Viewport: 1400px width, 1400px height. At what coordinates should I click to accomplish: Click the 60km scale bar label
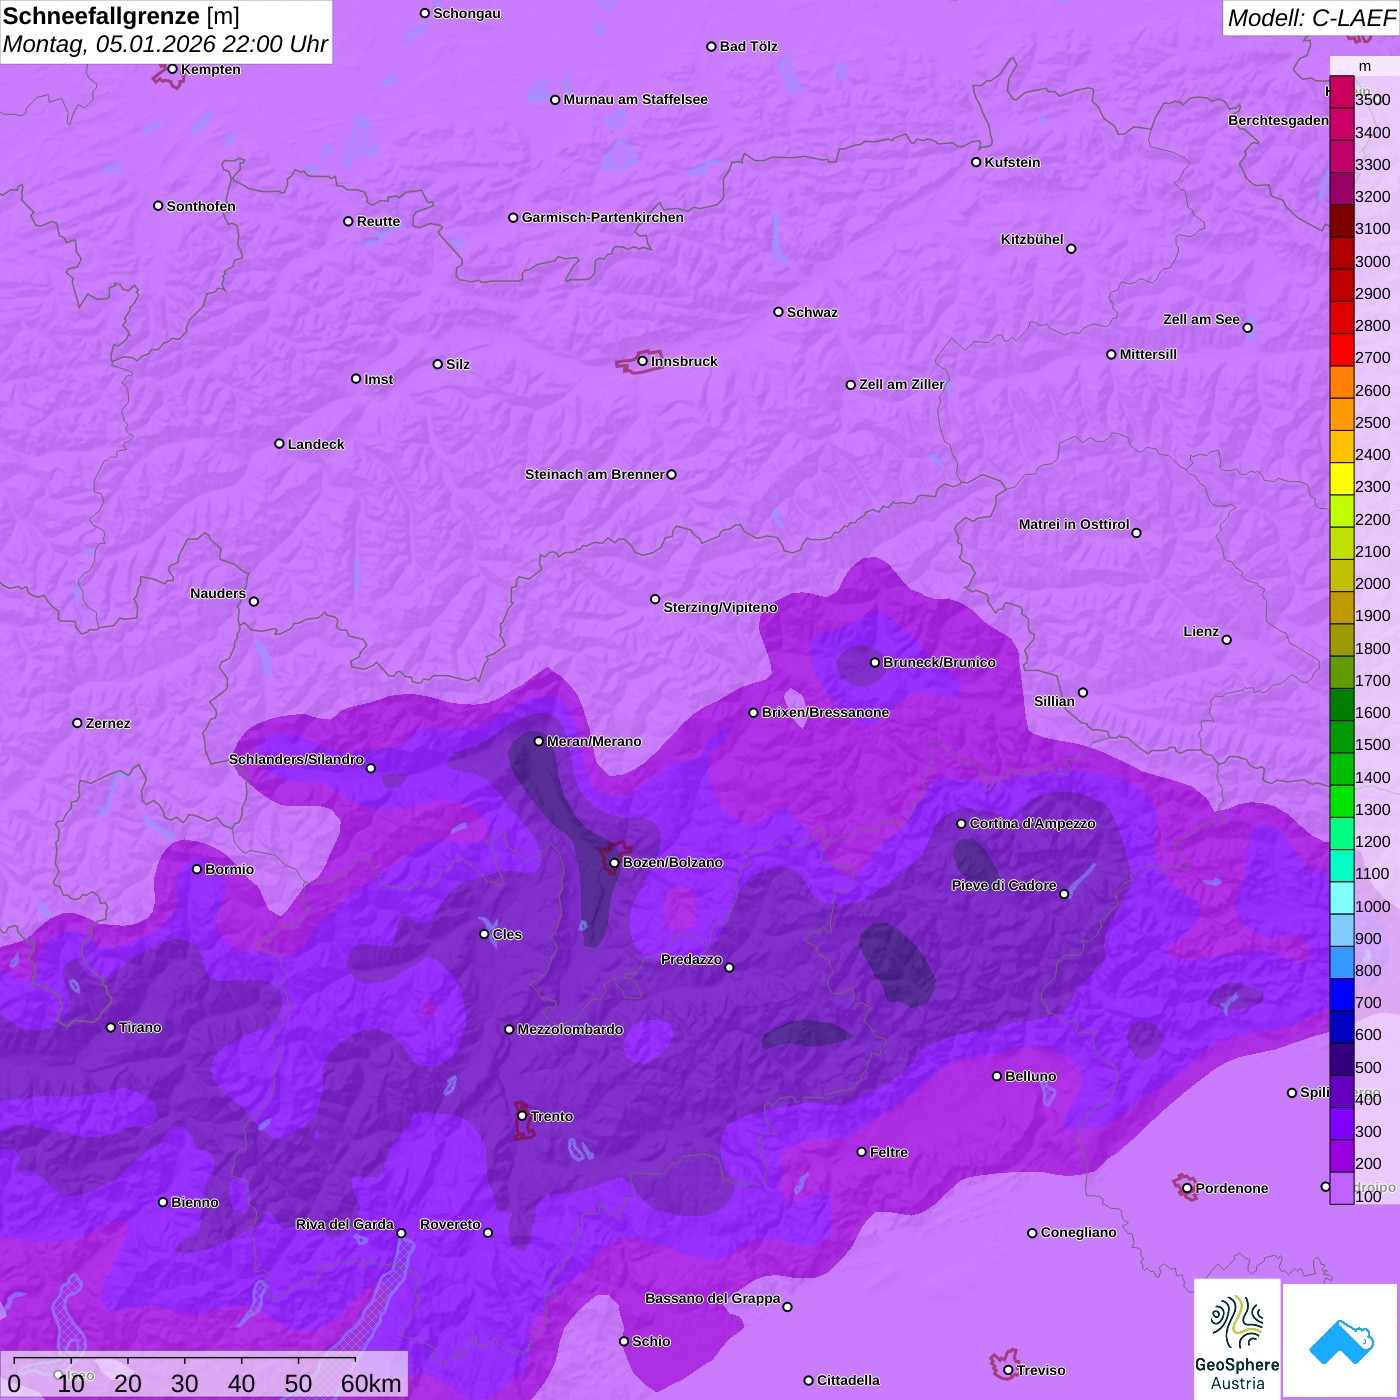coord(370,1382)
